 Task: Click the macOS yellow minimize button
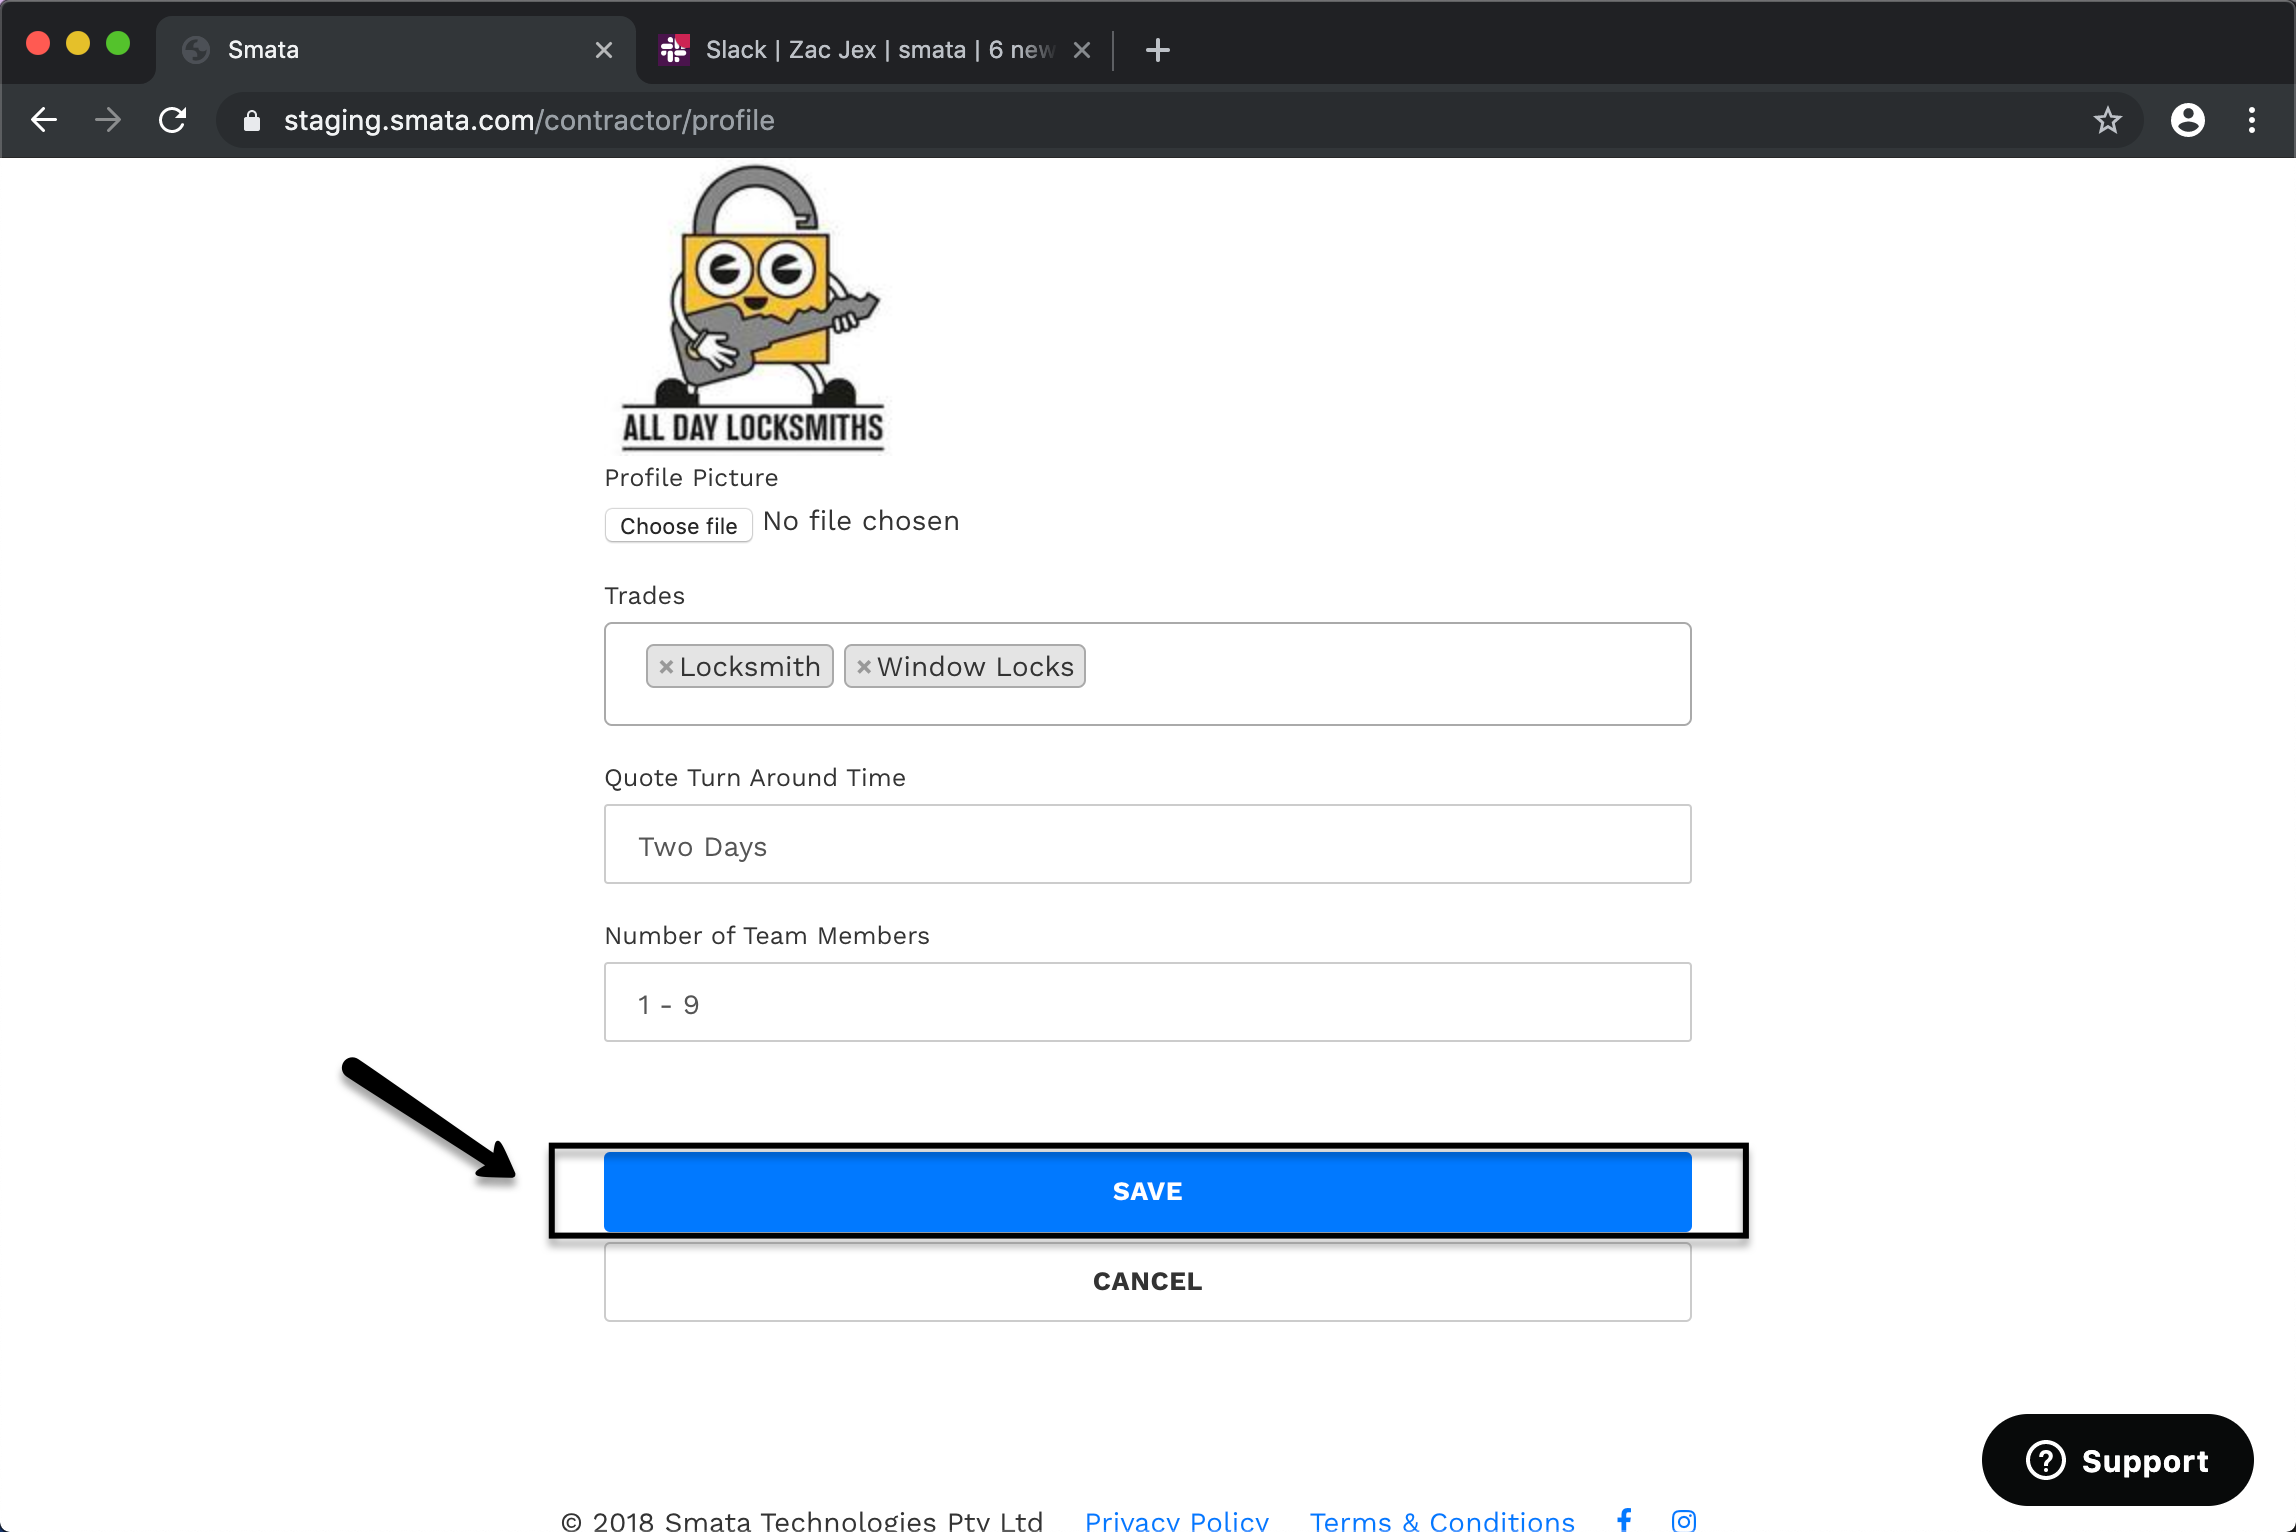tap(78, 44)
